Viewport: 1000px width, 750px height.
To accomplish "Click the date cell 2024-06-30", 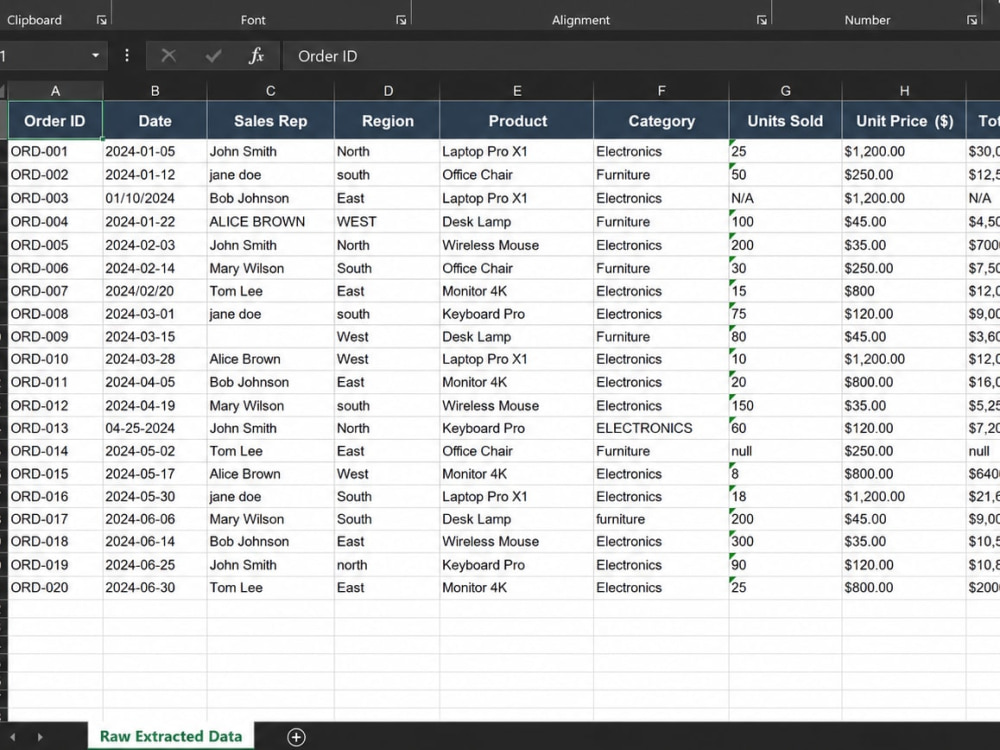I will pos(155,587).
